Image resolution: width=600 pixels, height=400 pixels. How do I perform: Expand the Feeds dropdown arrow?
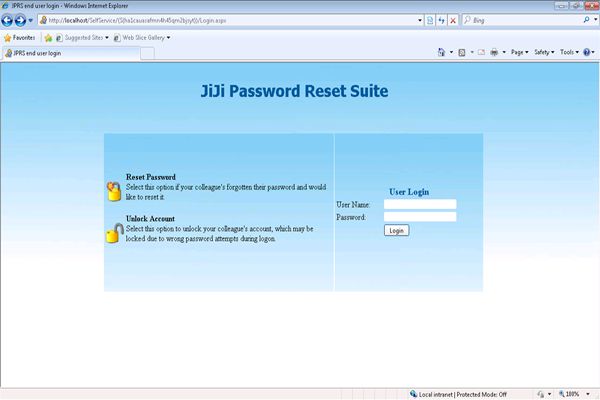(472, 52)
